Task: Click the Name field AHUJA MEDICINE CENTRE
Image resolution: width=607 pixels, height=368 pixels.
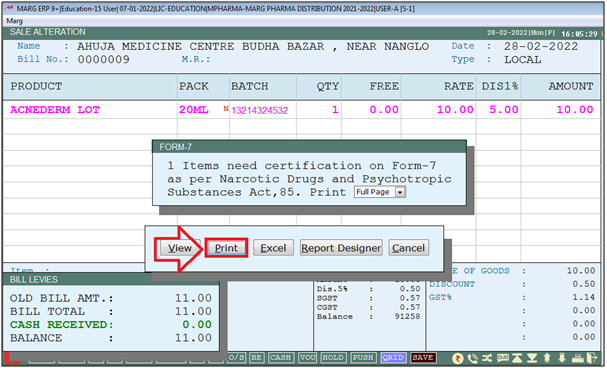Action: pos(253,46)
